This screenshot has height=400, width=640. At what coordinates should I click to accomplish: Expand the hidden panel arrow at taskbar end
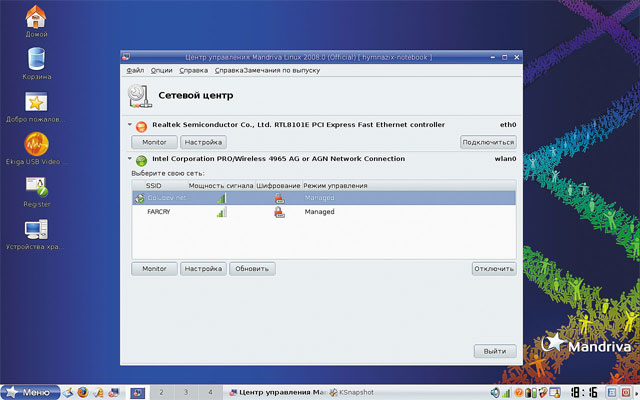pos(636,393)
